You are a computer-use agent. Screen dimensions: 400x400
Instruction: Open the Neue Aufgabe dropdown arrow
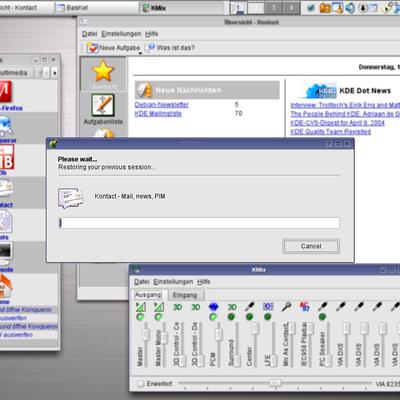(140, 53)
